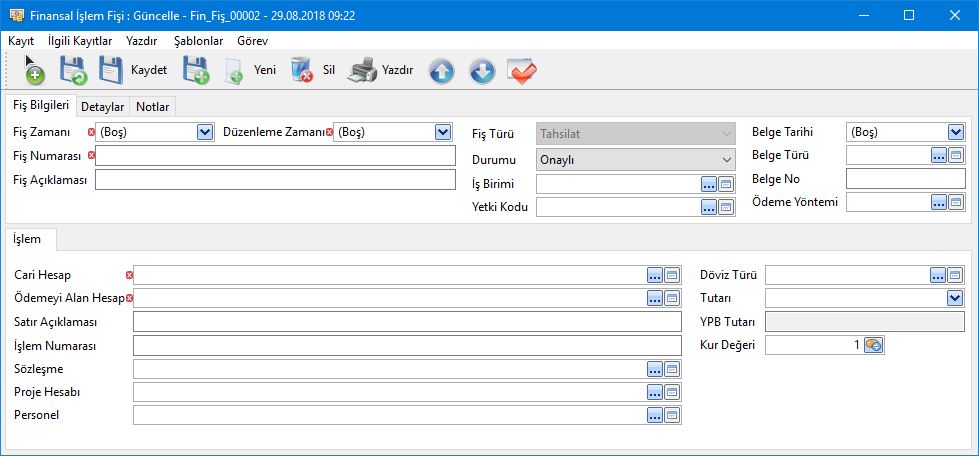
Task: Open the Kur Değeri exchange rate icon
Action: tap(873, 345)
